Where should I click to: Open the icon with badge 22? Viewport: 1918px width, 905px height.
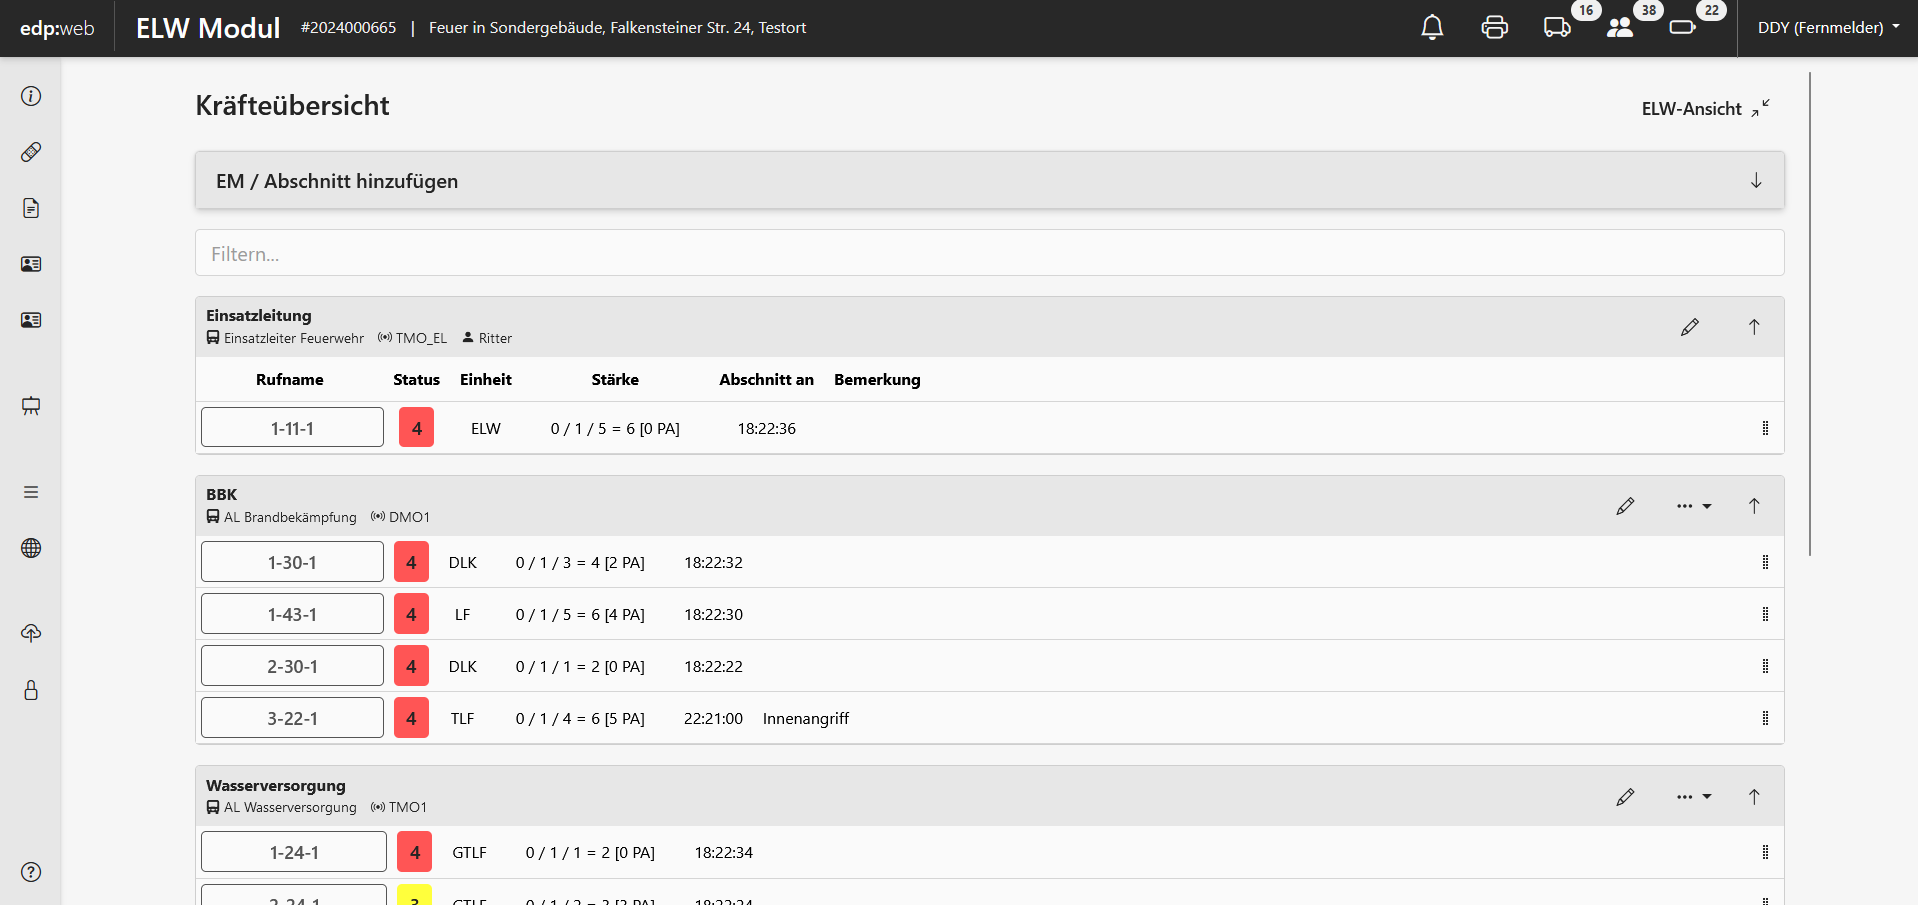[x=1683, y=28]
